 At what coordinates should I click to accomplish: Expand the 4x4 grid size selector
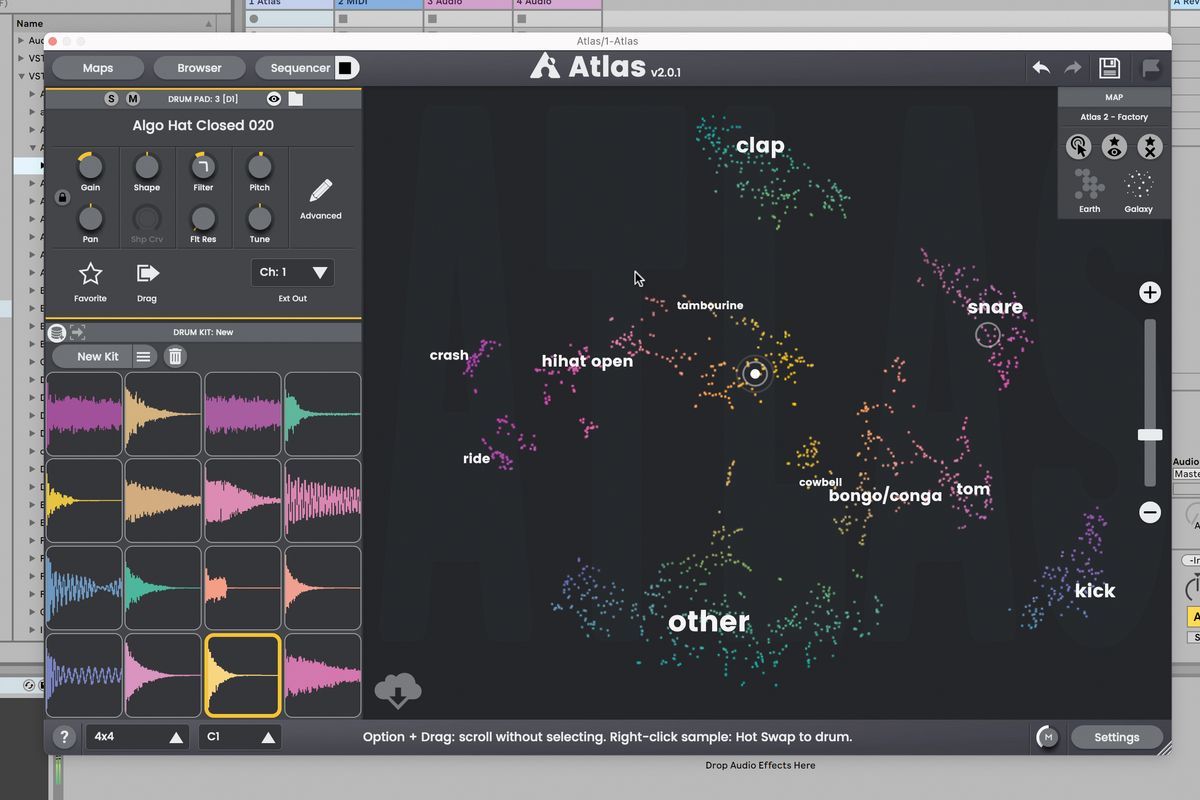(136, 736)
